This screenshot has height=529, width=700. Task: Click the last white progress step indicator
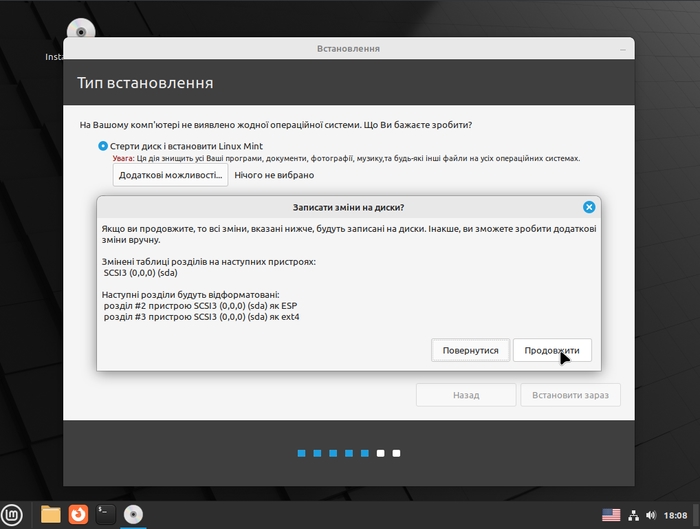coord(396,454)
